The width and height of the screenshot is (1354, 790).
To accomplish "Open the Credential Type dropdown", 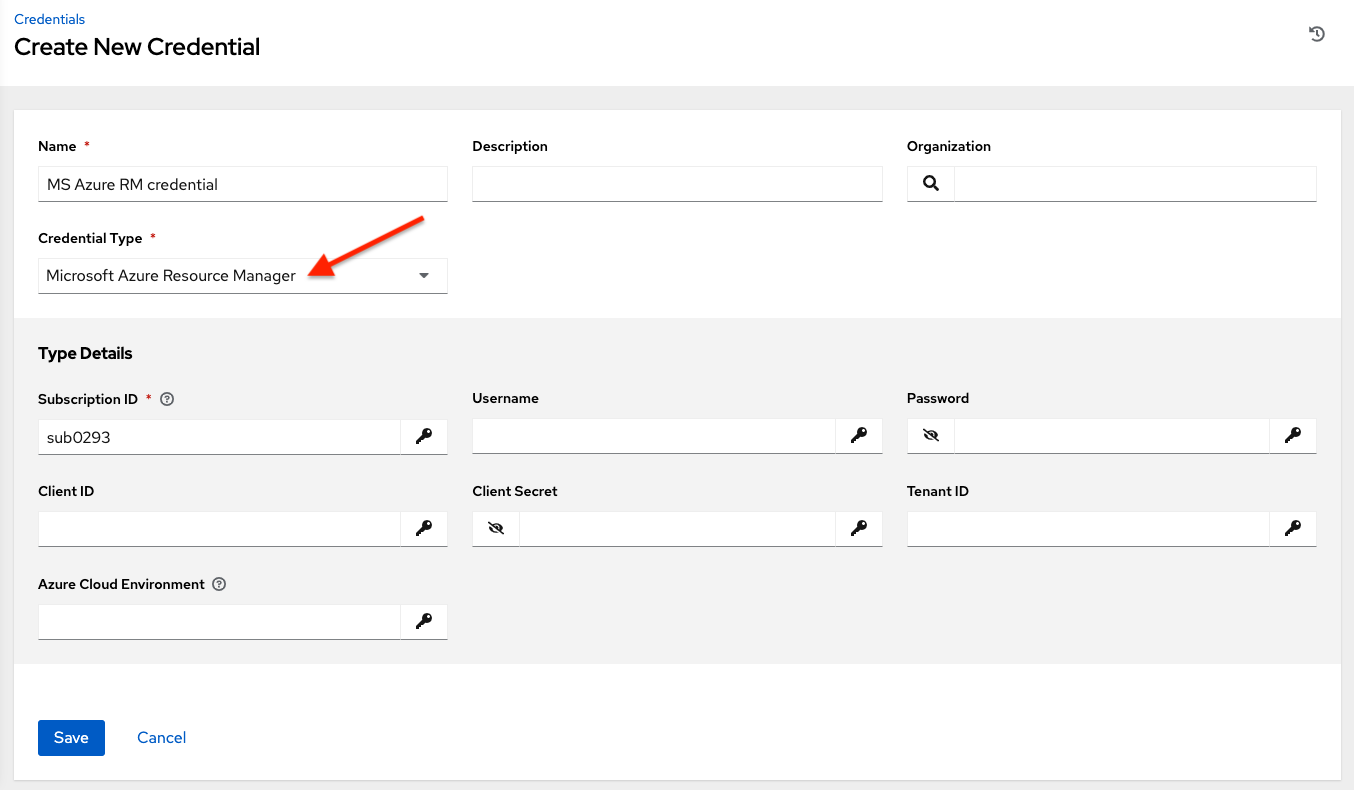I will point(423,275).
